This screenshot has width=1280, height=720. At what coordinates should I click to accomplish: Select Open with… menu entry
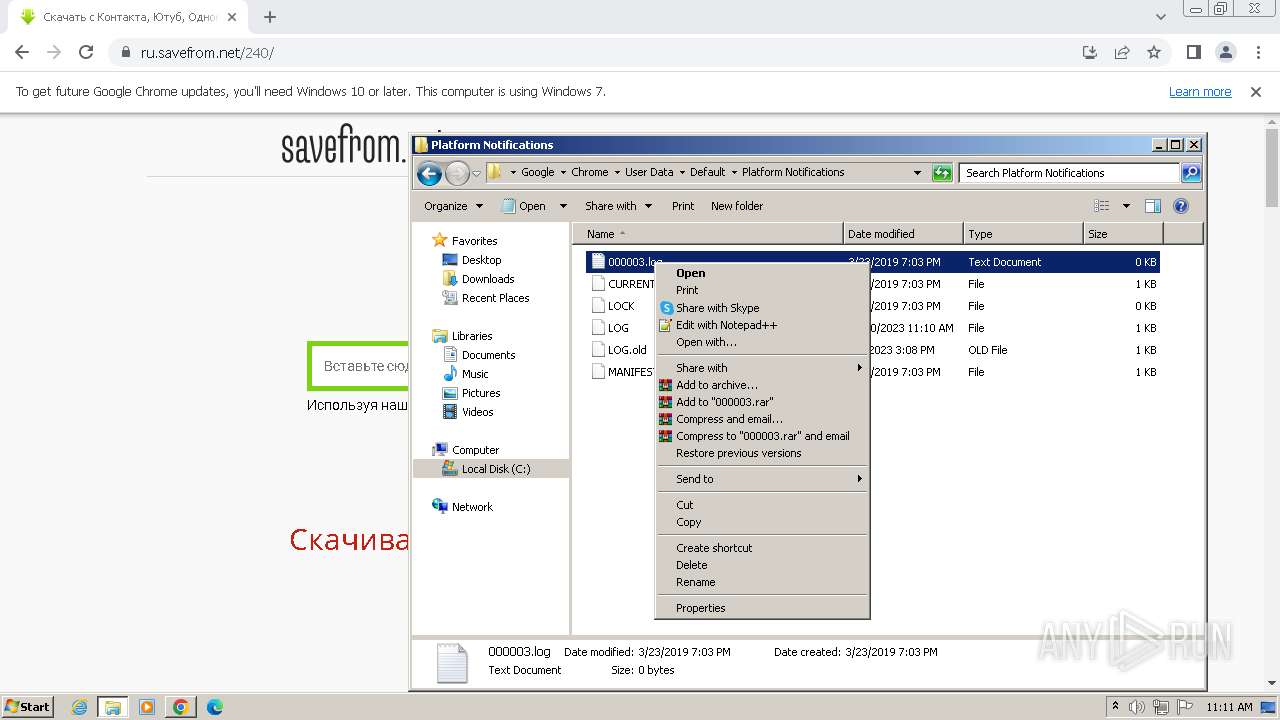tap(762, 342)
